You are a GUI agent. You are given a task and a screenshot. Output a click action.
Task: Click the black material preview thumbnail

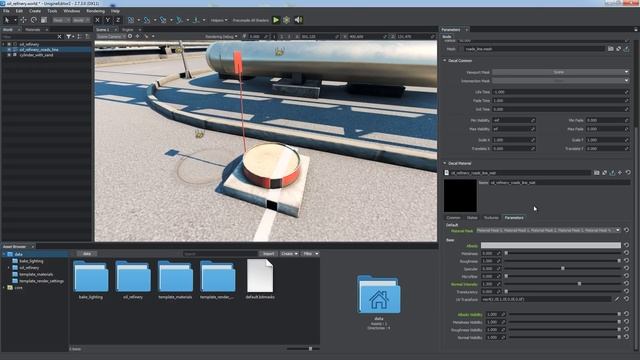click(460, 196)
